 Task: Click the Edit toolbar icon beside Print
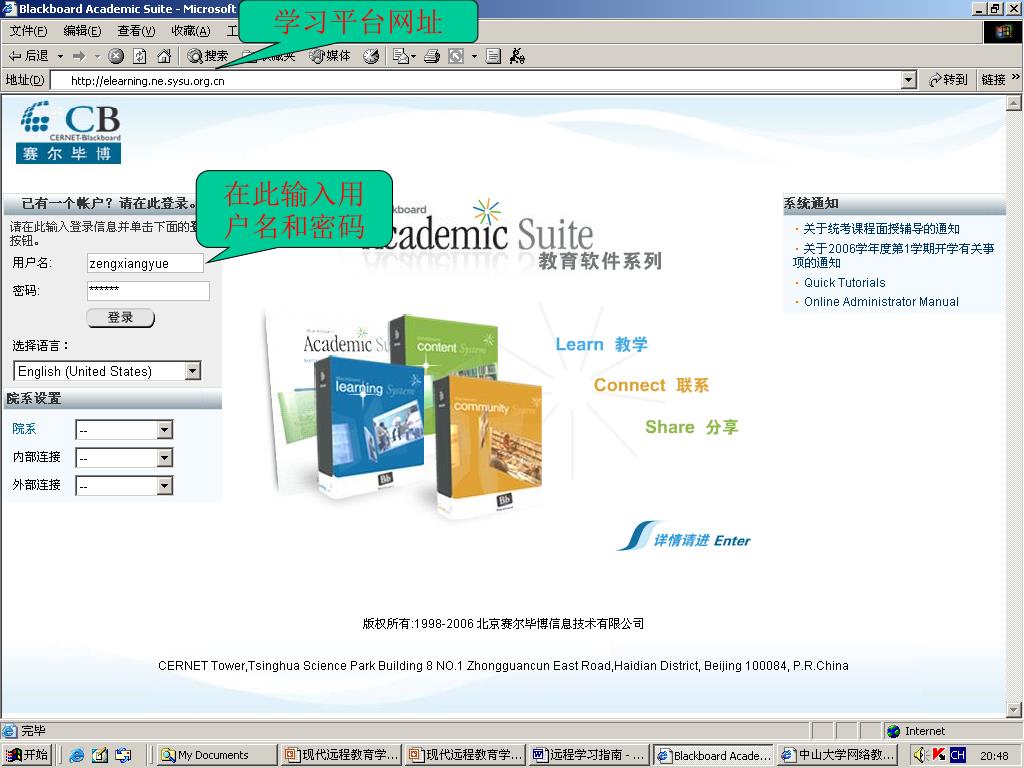click(456, 56)
